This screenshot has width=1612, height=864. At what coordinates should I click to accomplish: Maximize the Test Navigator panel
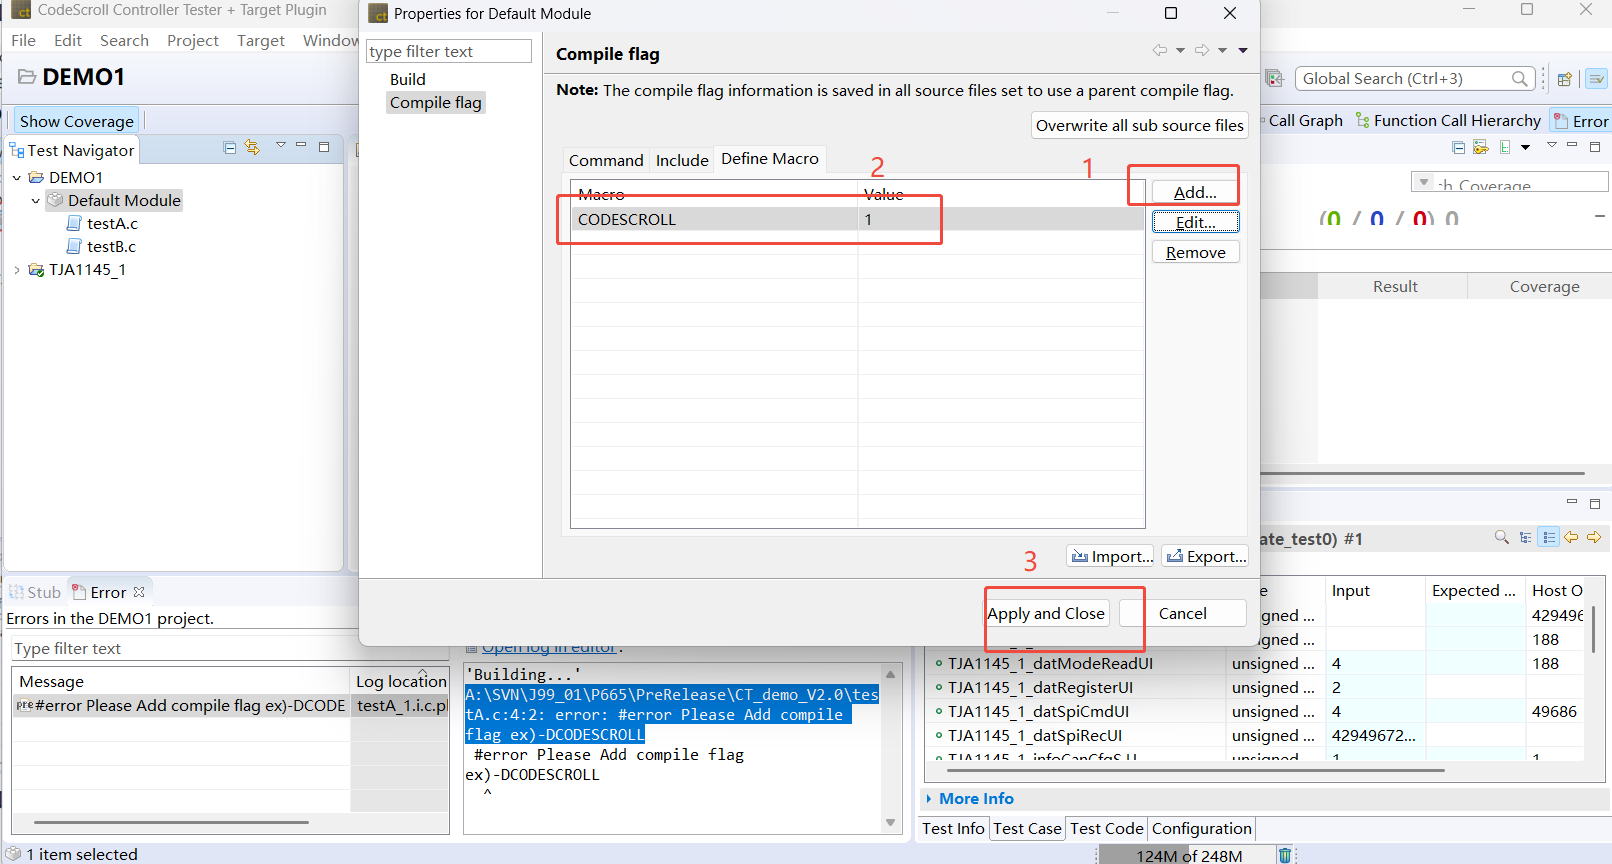click(x=324, y=147)
